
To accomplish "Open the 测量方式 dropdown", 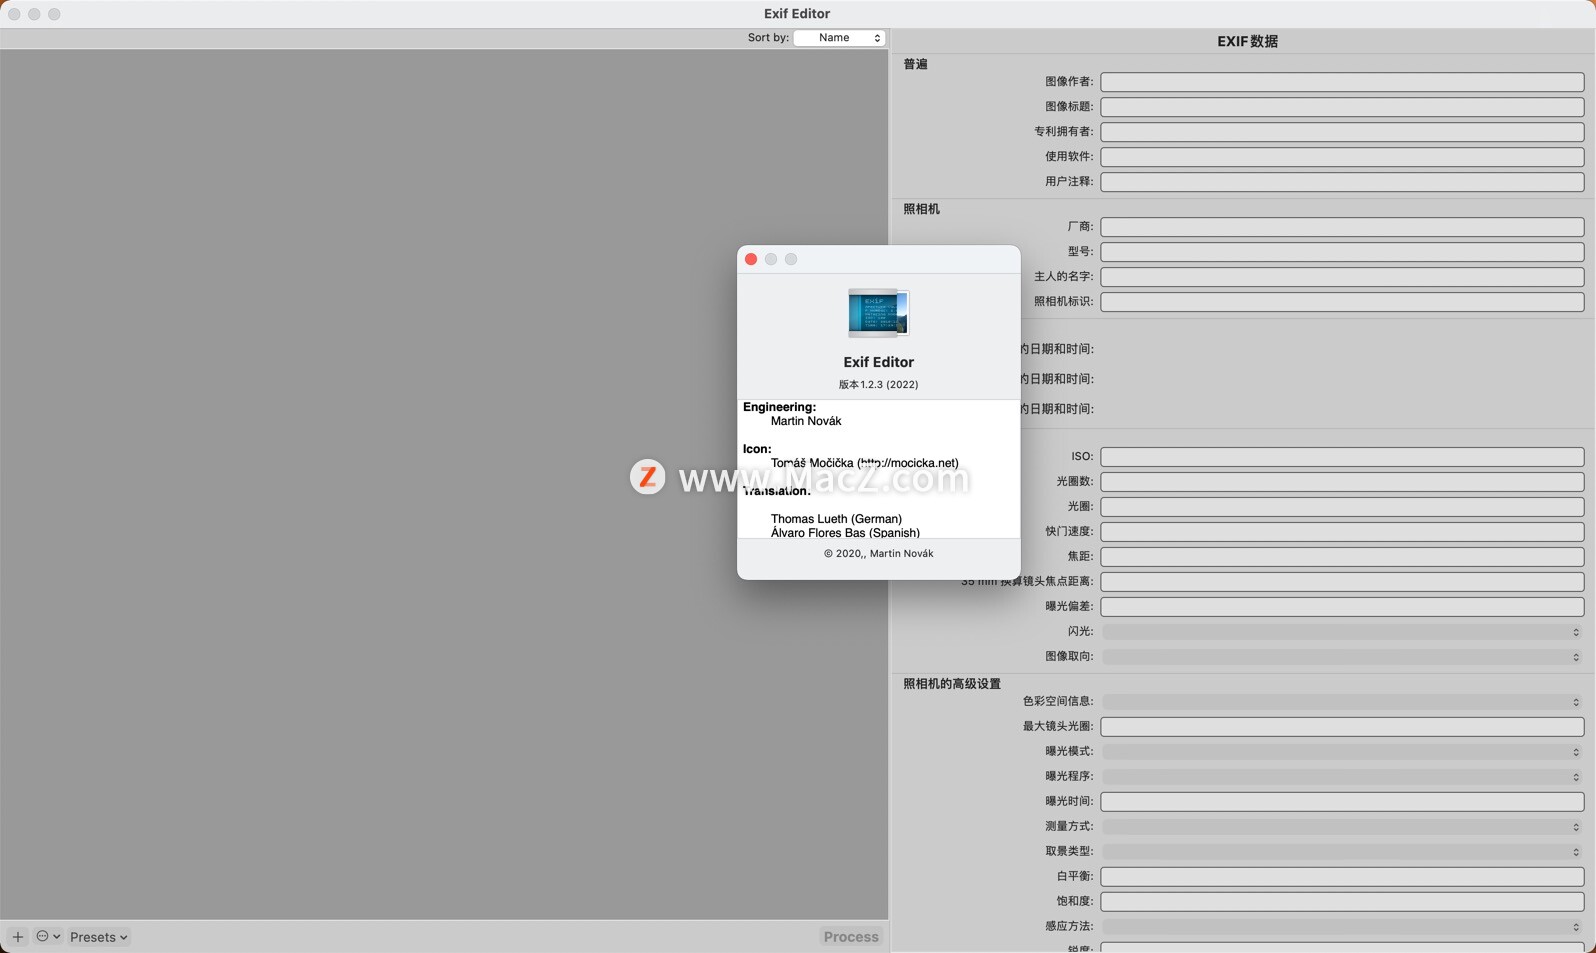I will tap(1342, 827).
